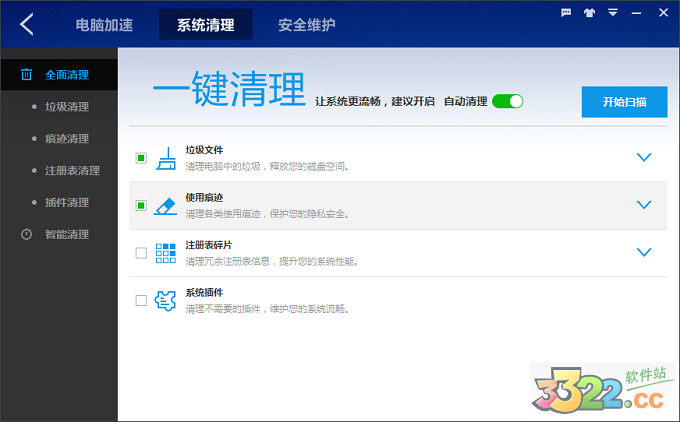
Task: Click the 系统插件 title text
Action: 204,293
